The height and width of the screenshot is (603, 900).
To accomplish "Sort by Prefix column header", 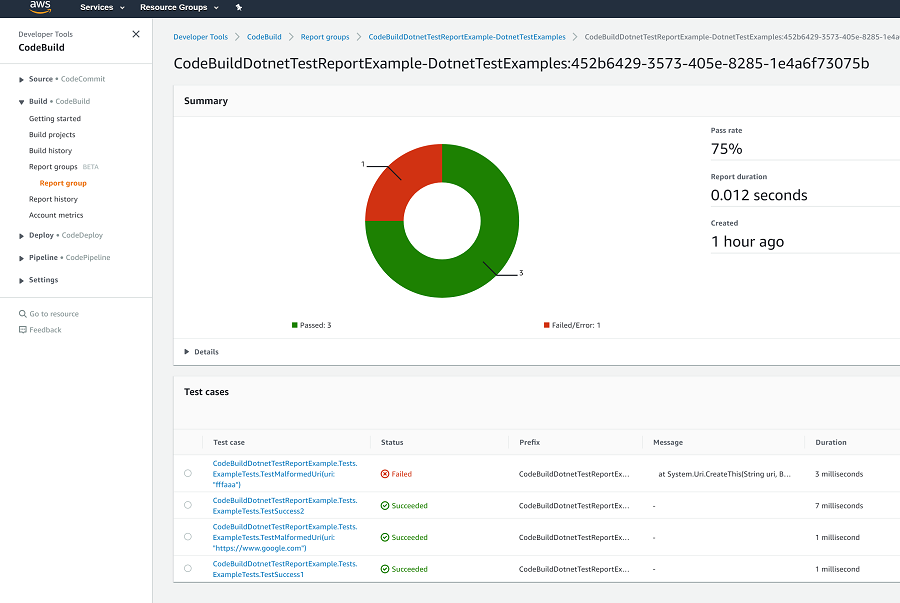I will tap(529, 442).
